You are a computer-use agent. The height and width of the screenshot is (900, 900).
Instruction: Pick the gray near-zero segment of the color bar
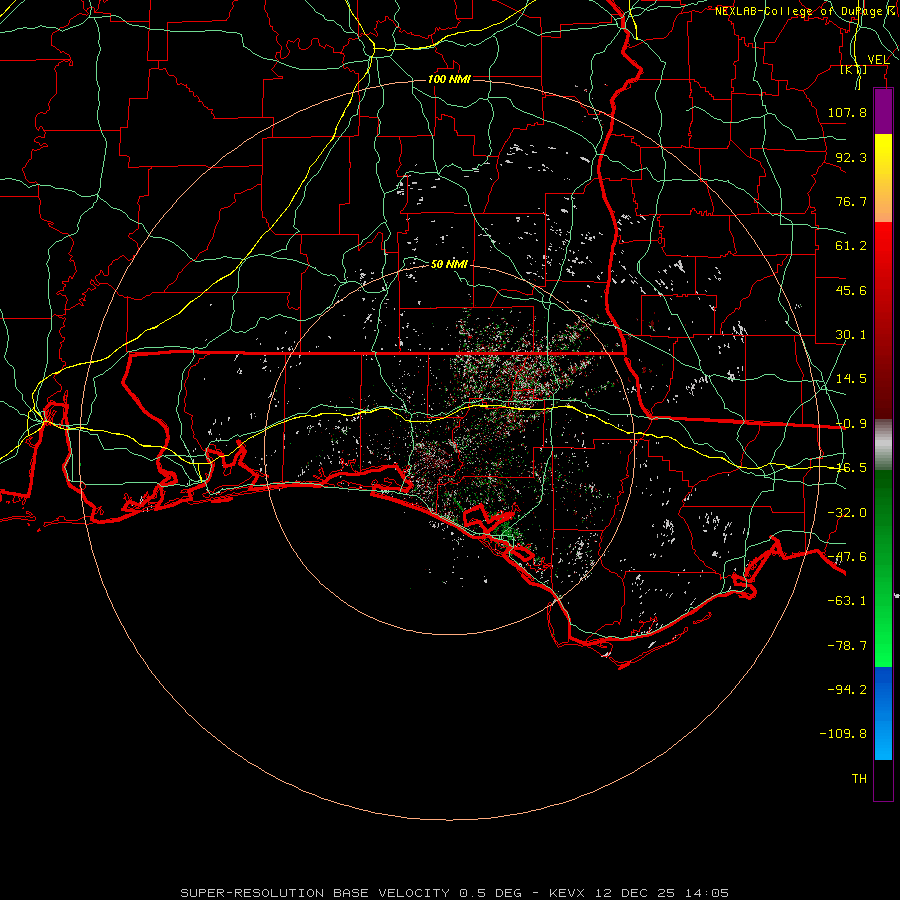[883, 445]
